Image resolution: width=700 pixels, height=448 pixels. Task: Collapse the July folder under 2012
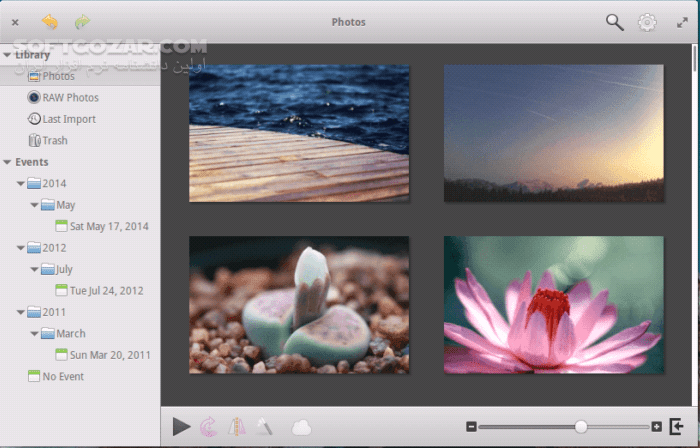pos(34,269)
